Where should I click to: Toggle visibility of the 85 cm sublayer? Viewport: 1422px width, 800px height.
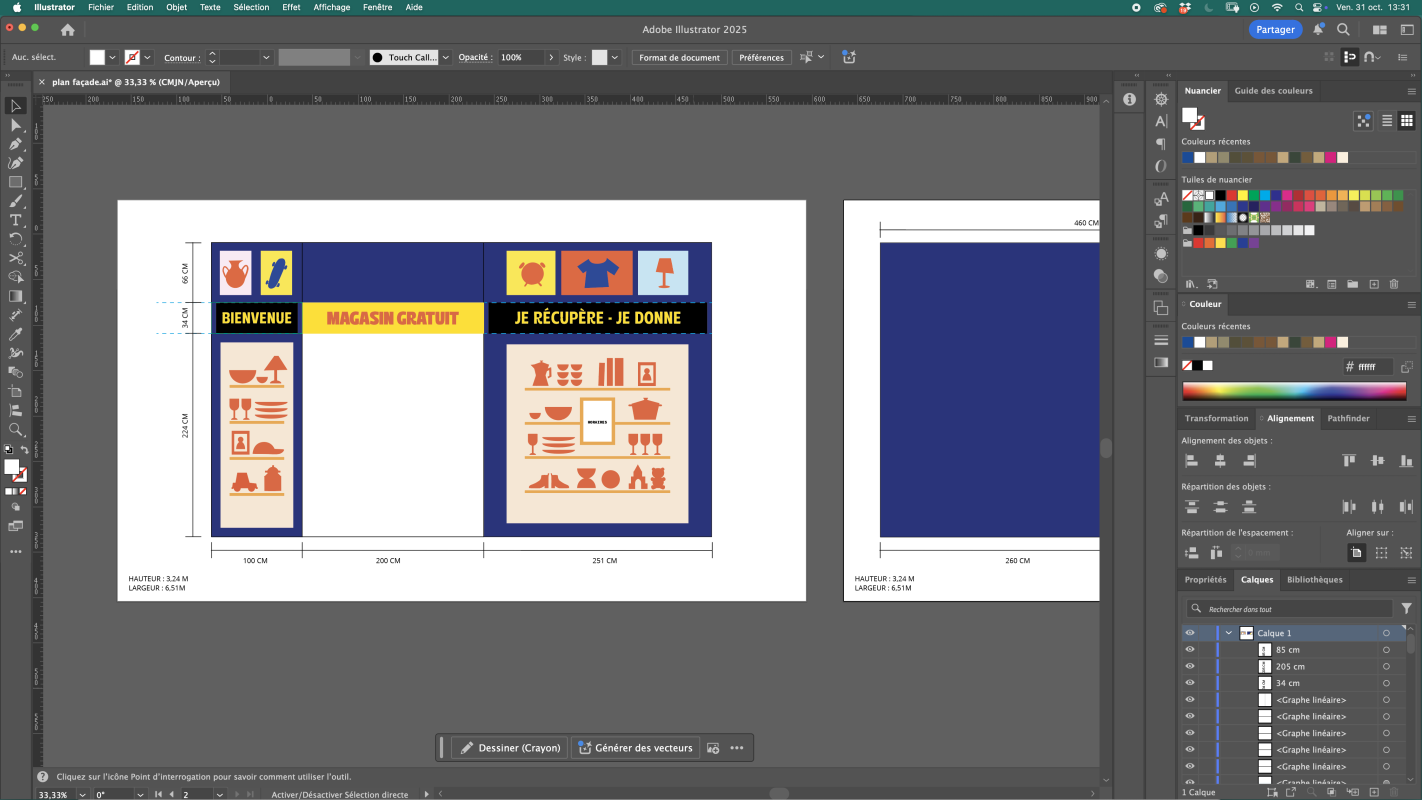click(x=1189, y=650)
